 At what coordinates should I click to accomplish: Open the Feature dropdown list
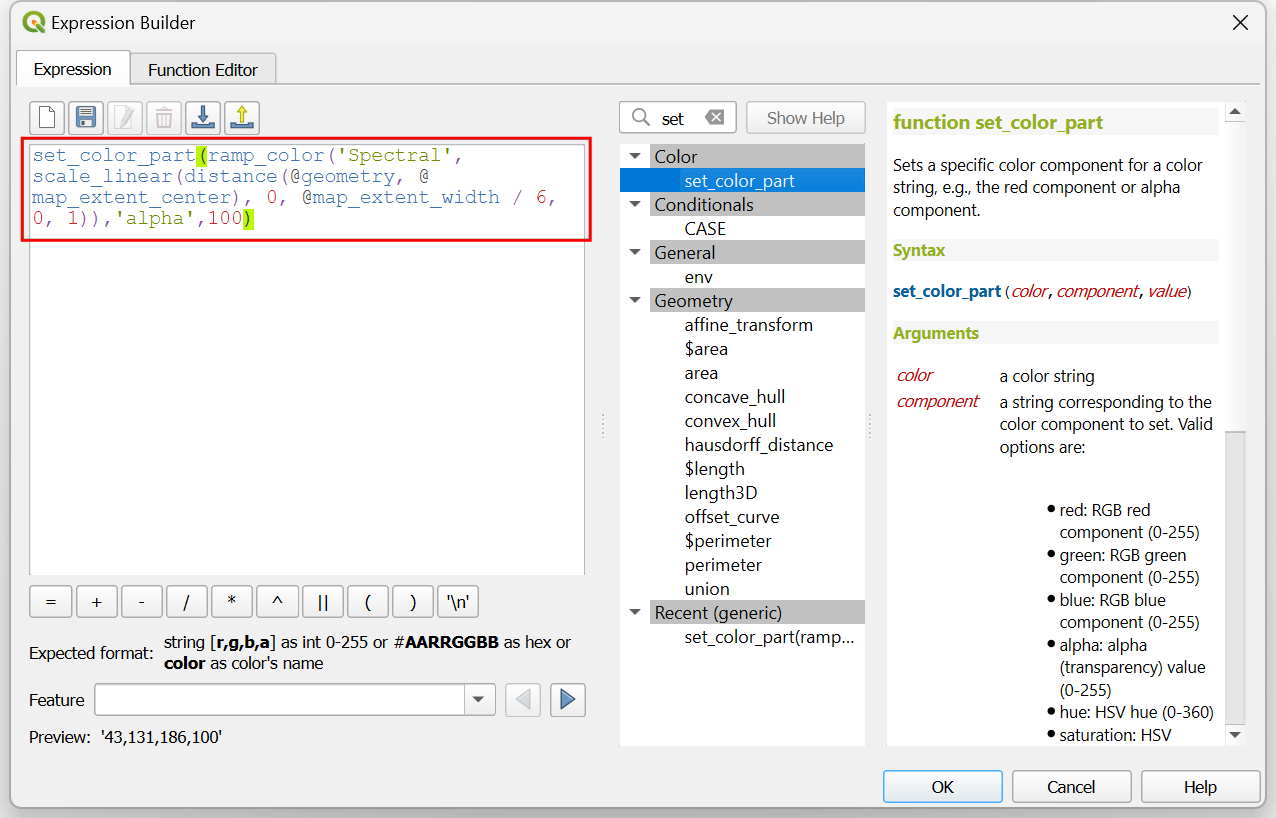point(479,700)
